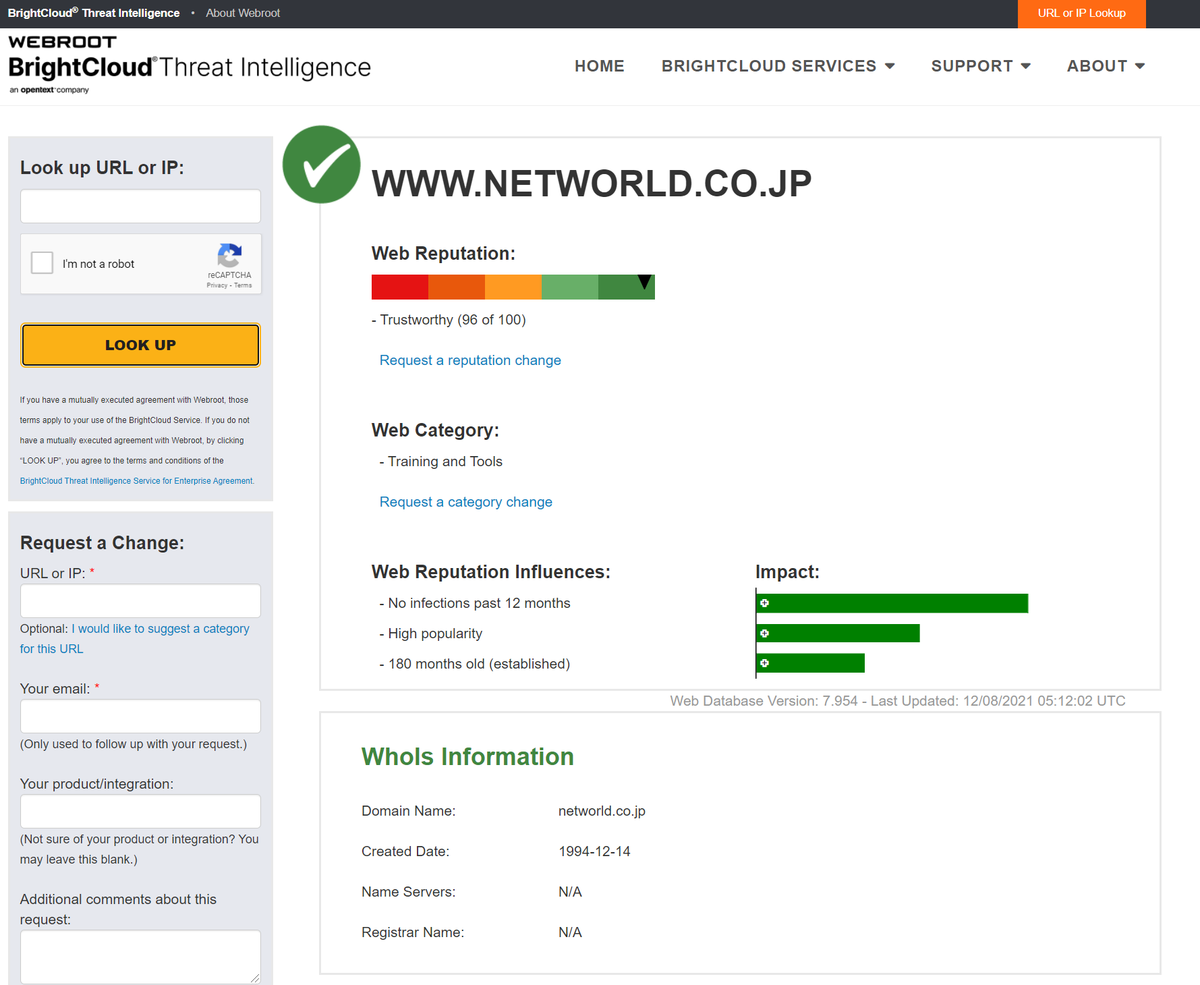Click the plus icon on the 180 months old impact bar
1200x985 pixels.
click(764, 663)
